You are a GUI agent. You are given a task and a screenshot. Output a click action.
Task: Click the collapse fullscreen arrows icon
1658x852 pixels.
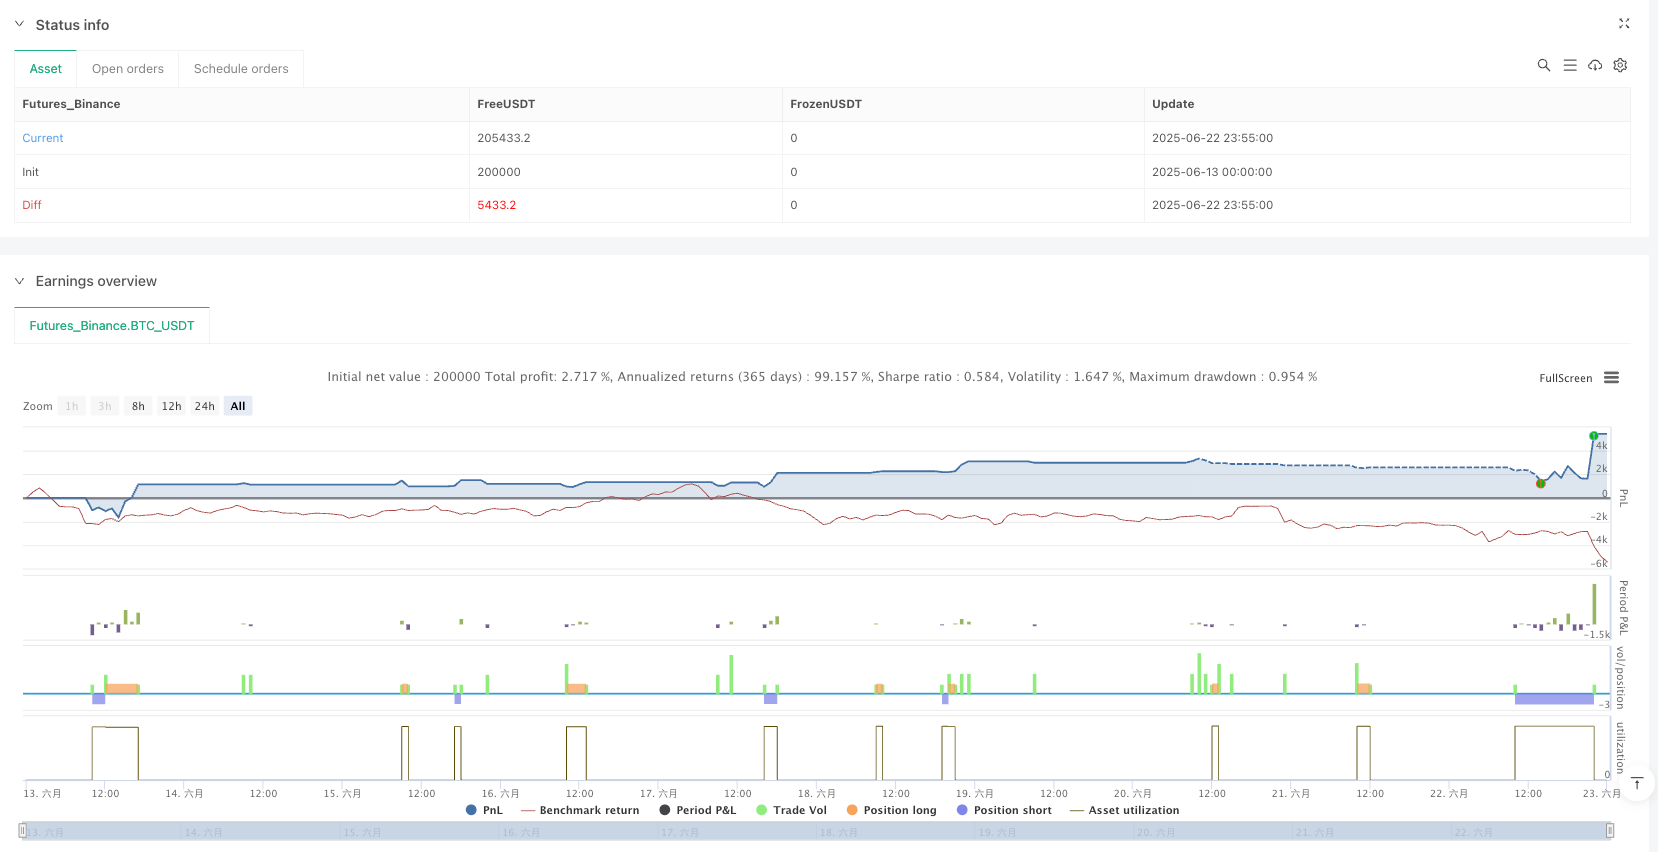pos(1624,24)
